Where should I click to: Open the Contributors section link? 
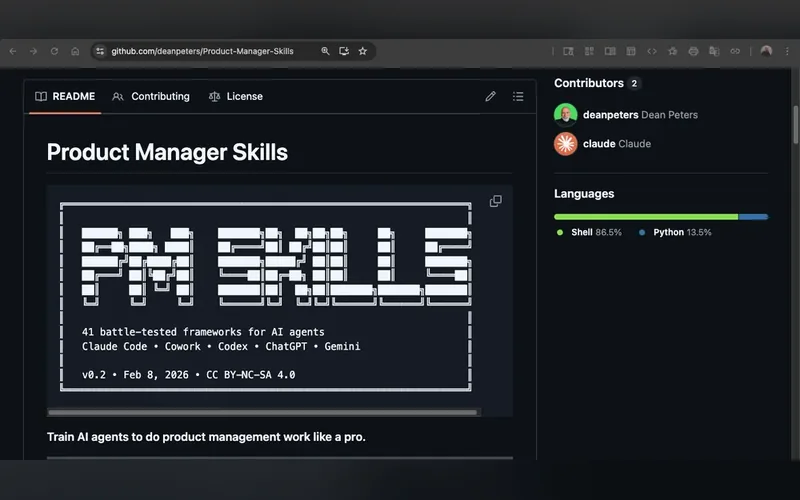tap(589, 83)
